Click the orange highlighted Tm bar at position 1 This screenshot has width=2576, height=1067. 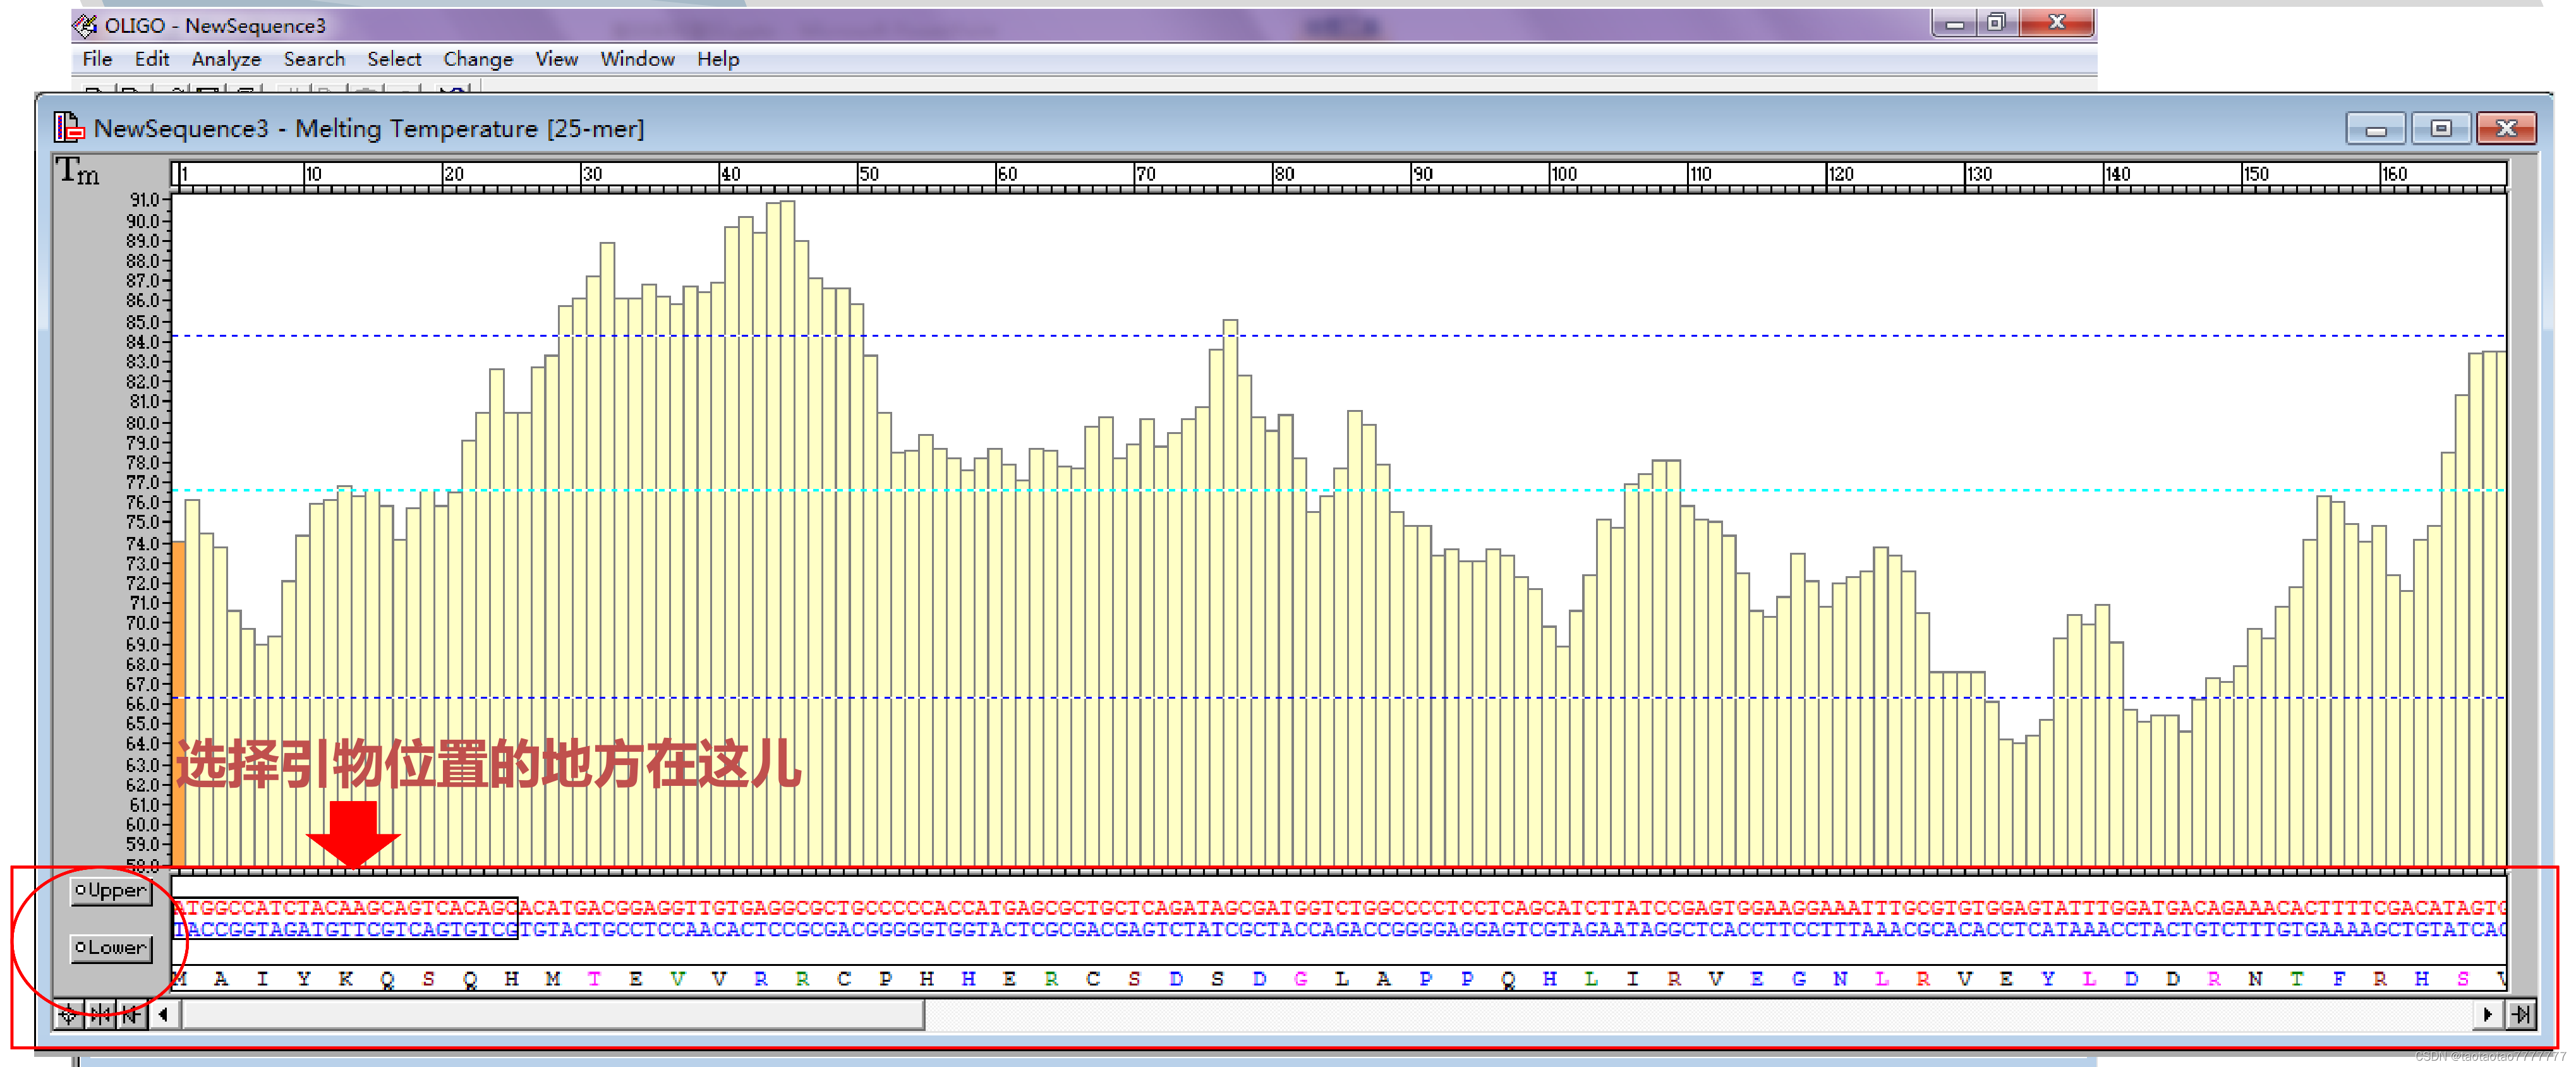(179, 703)
